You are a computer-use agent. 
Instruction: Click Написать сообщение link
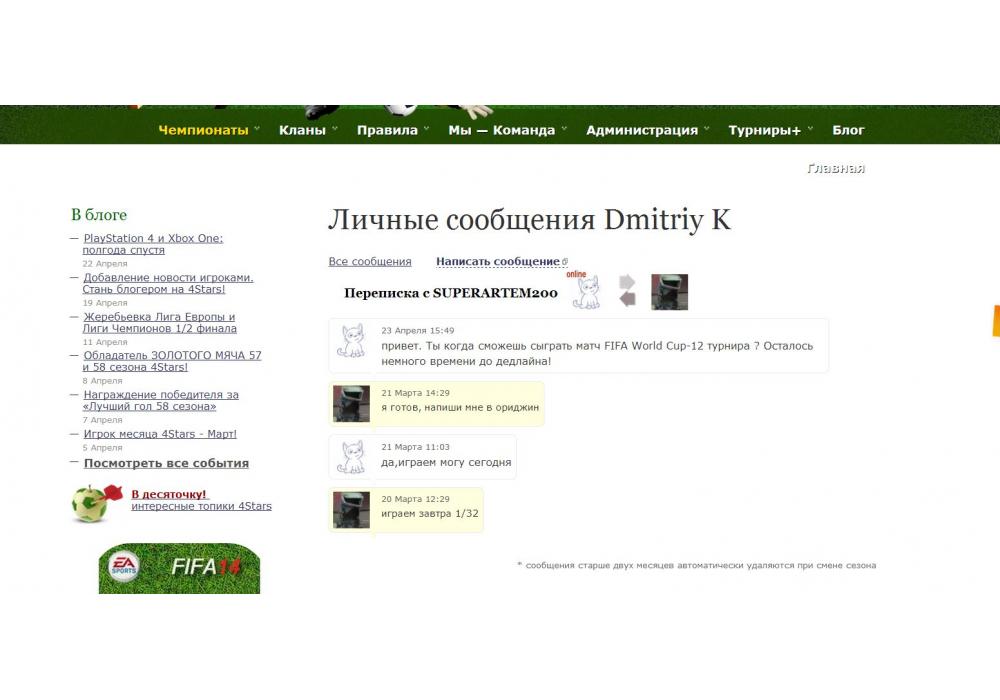click(x=497, y=261)
